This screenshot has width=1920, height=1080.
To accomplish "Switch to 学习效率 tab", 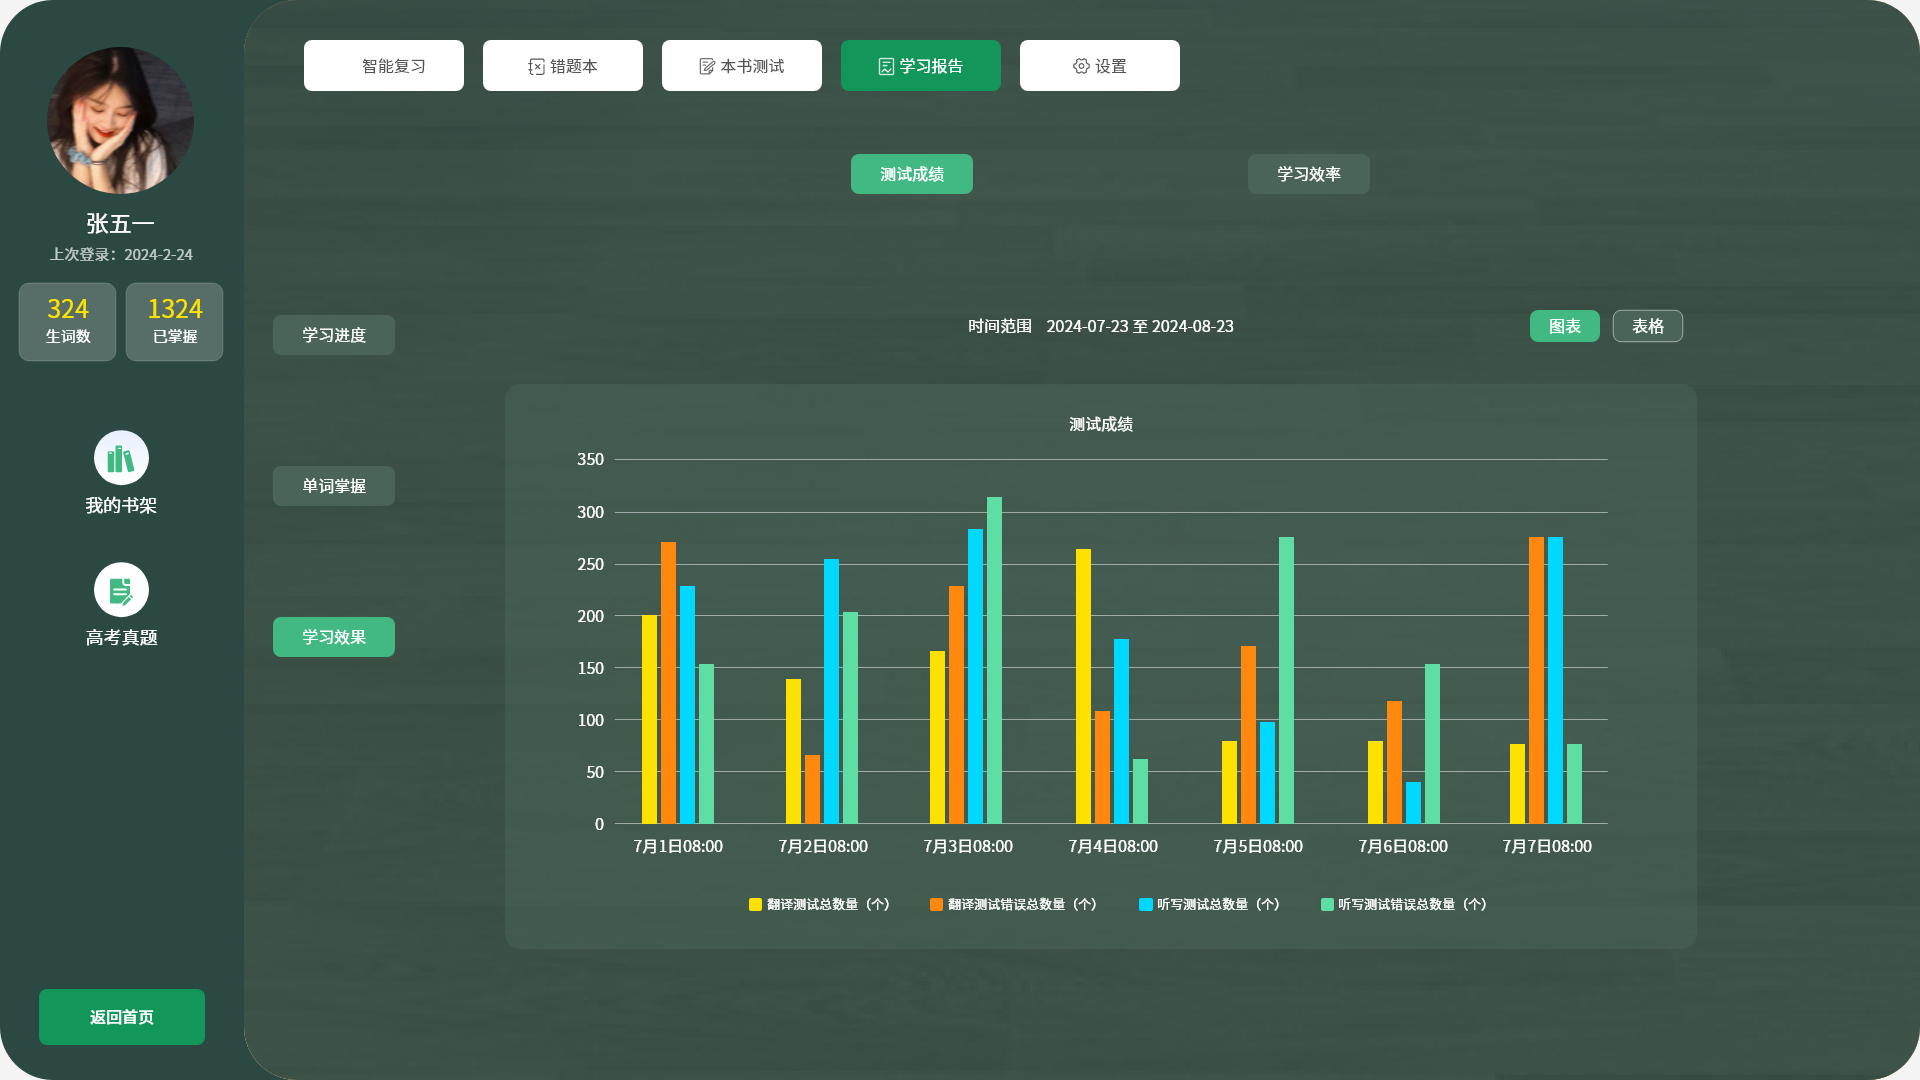I will point(1308,174).
